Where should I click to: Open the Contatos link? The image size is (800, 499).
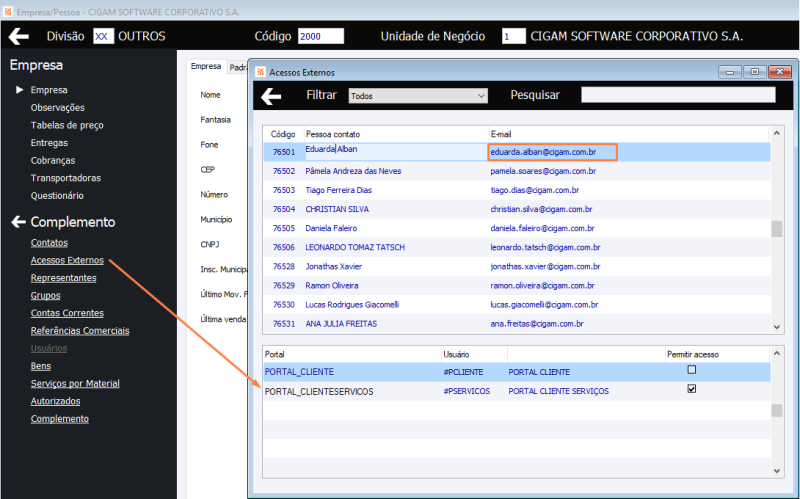(49, 243)
